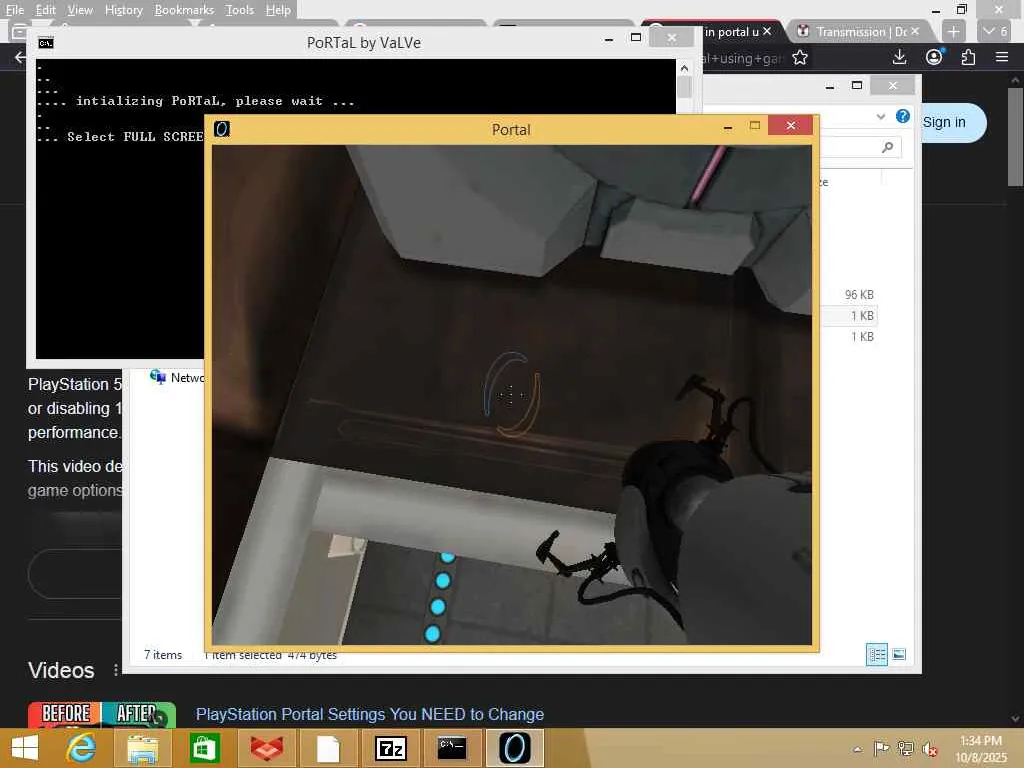Screen dimensions: 1024x768
Task: Open the Firefox History menu
Action: point(123,10)
